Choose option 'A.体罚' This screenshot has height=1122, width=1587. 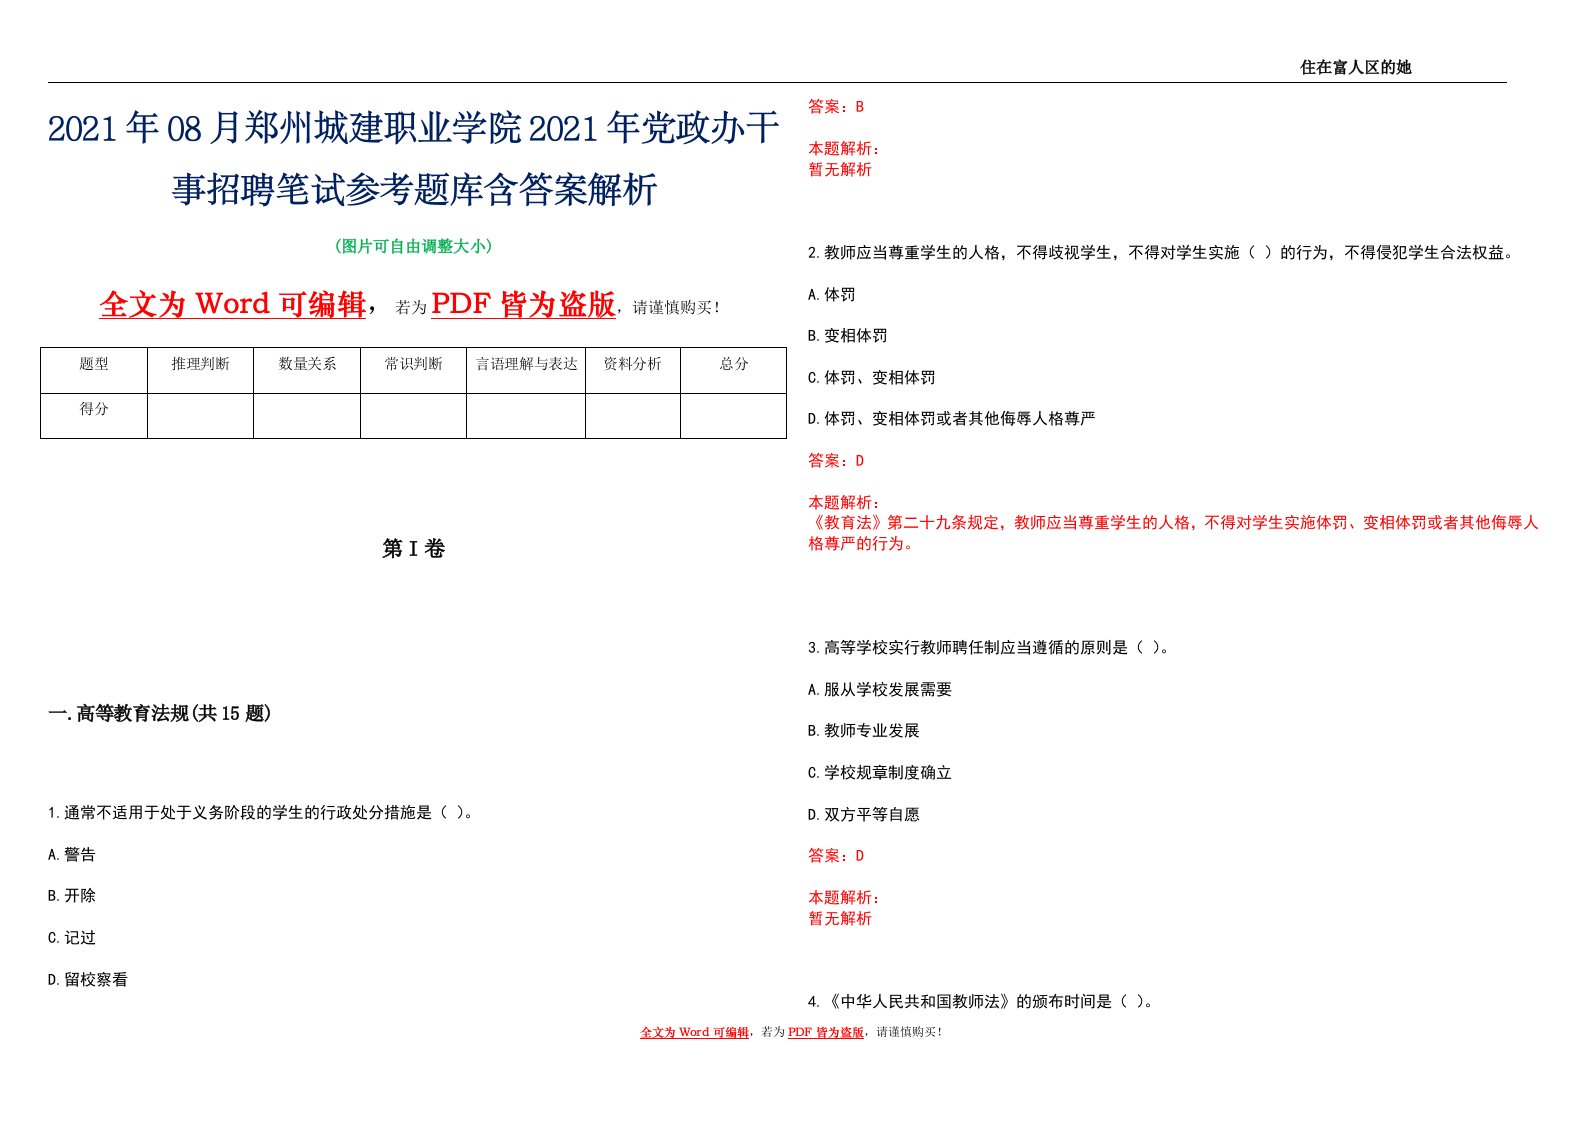832,295
